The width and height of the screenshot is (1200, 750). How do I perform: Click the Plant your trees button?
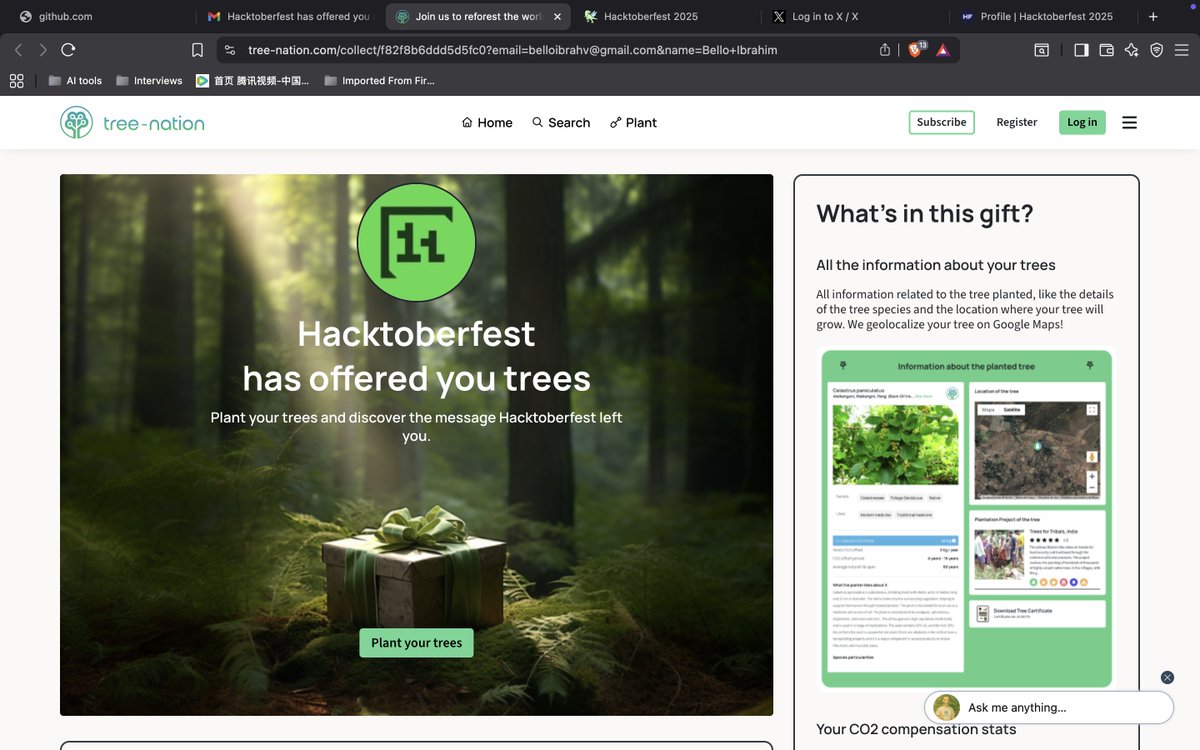[416, 643]
